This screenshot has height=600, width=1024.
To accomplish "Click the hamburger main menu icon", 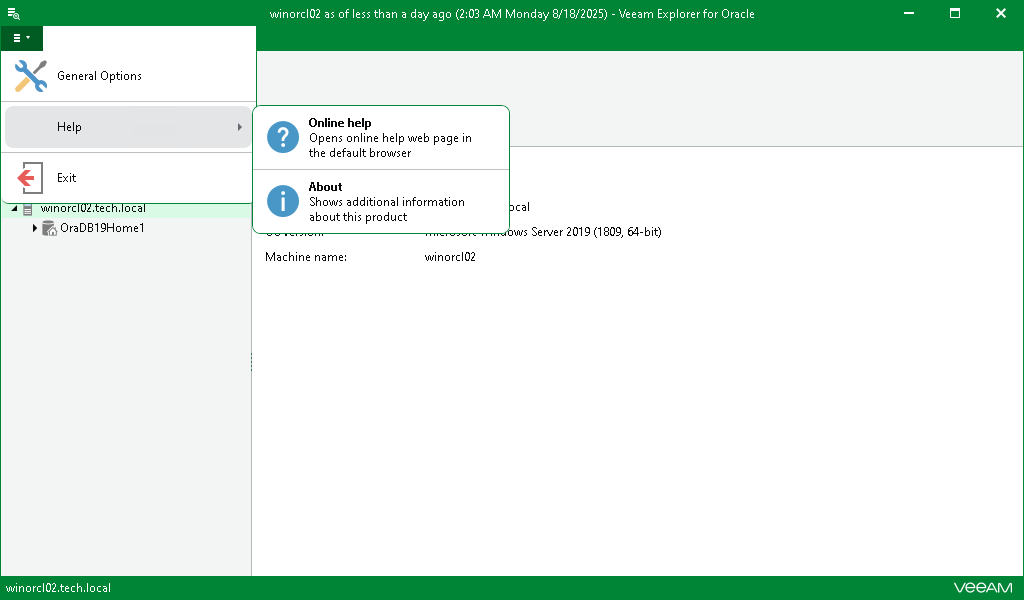I will [18, 37].
